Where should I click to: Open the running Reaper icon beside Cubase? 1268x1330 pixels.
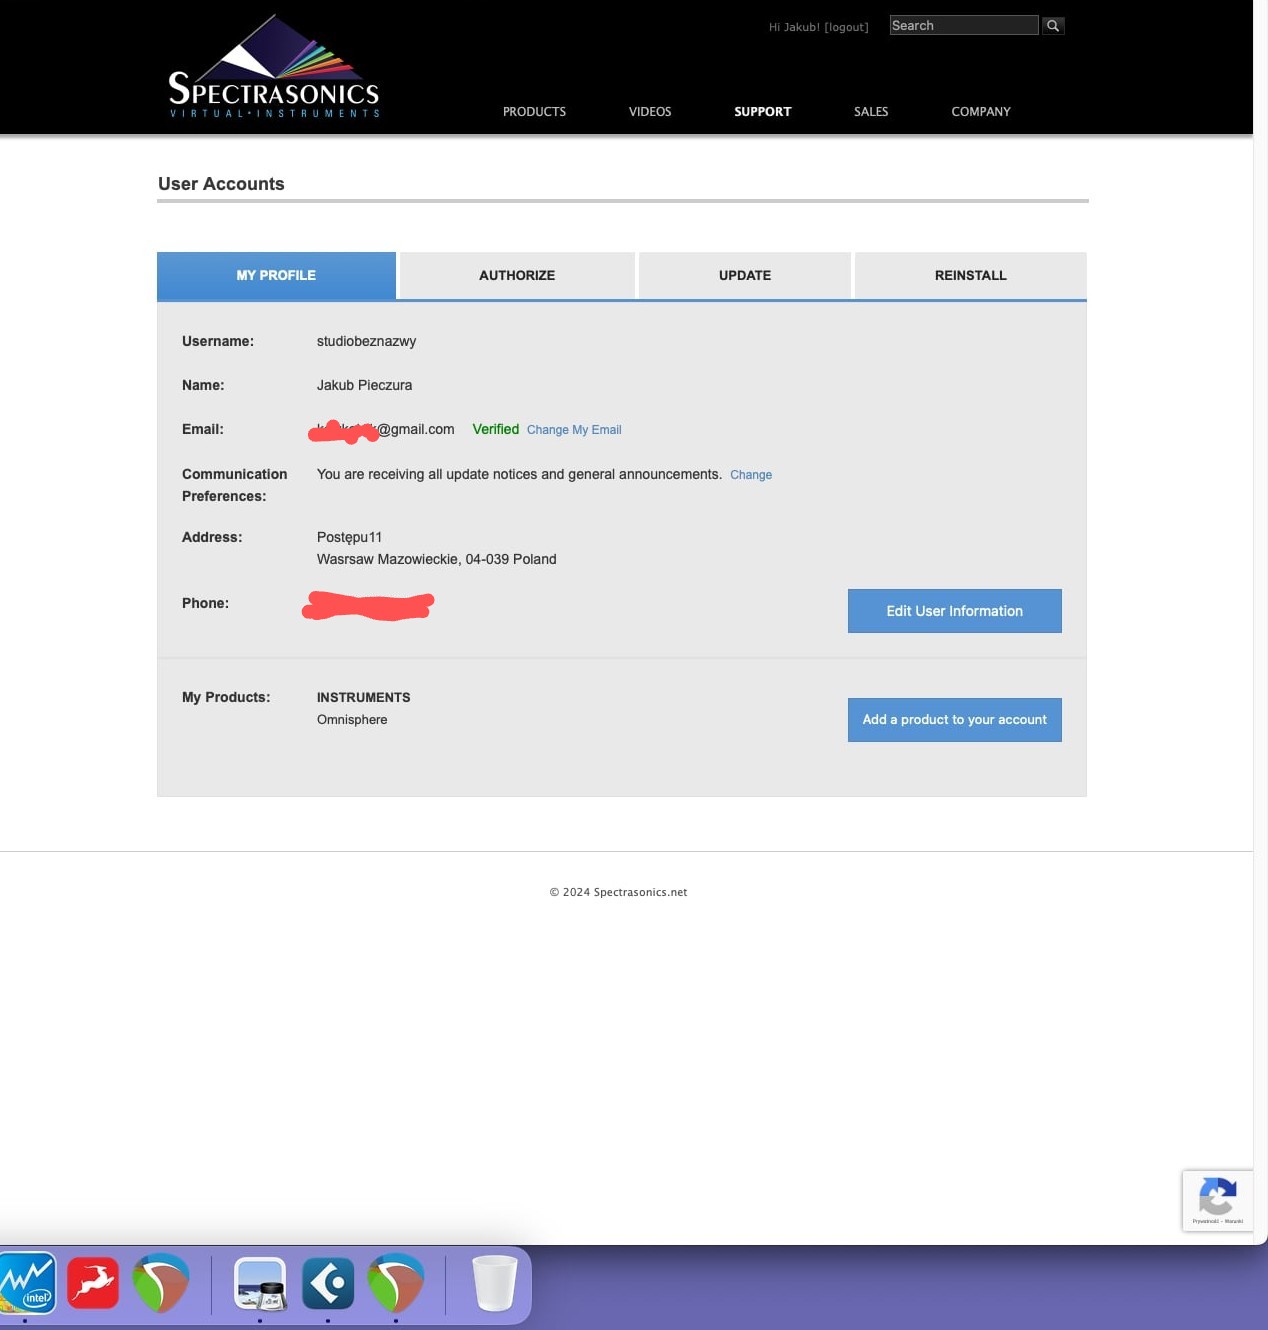[396, 1283]
